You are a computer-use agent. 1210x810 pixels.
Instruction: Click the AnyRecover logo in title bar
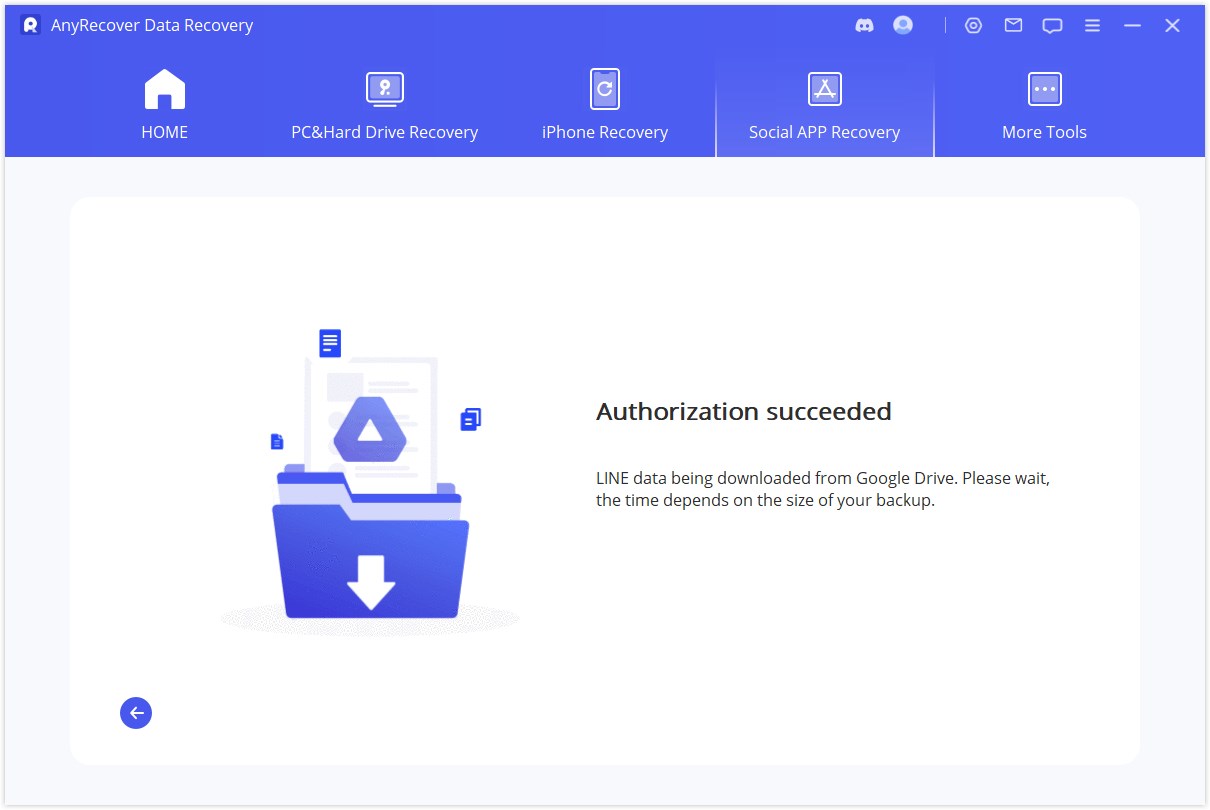29,25
